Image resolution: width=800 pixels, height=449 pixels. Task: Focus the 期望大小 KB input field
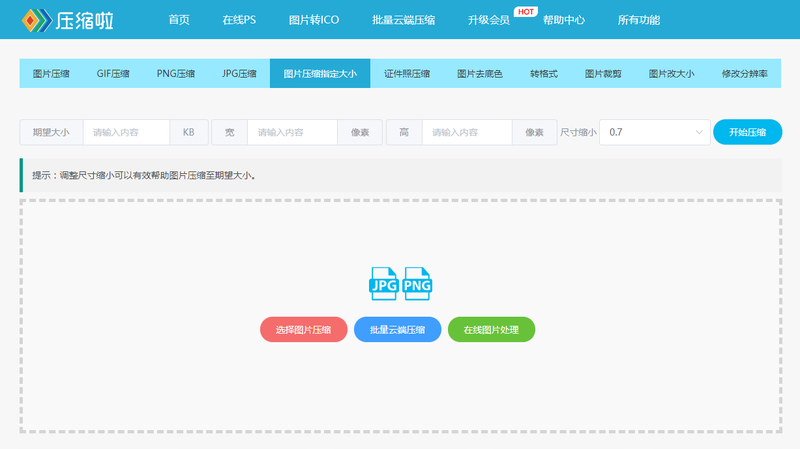[x=126, y=132]
